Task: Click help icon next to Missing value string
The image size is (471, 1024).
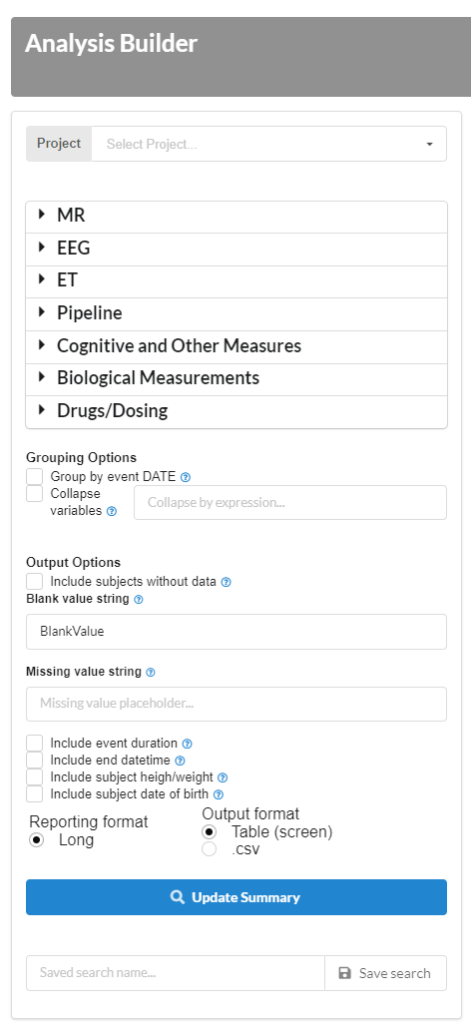Action: (151, 672)
